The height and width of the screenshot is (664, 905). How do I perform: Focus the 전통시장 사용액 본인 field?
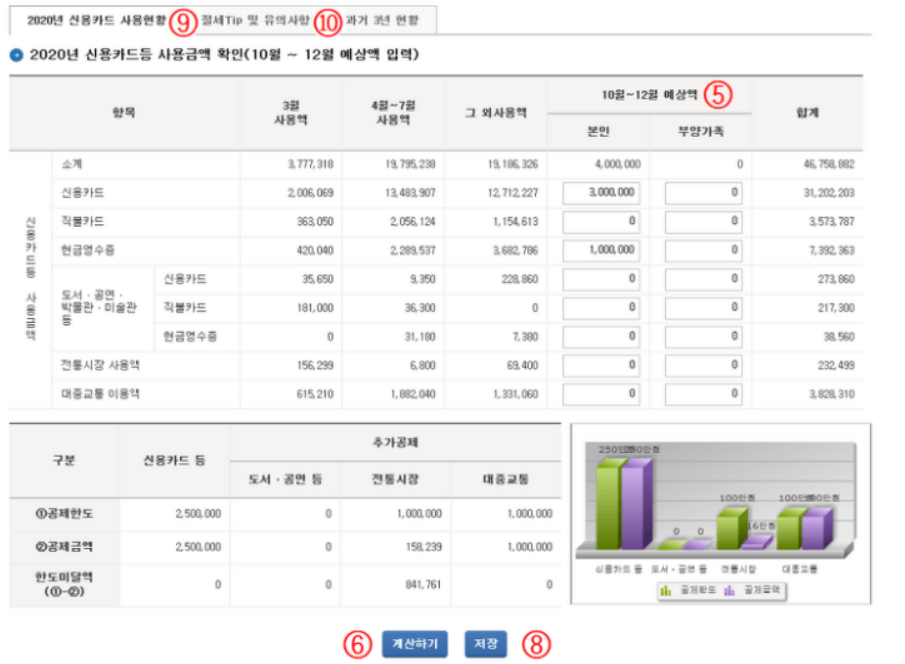(601, 365)
